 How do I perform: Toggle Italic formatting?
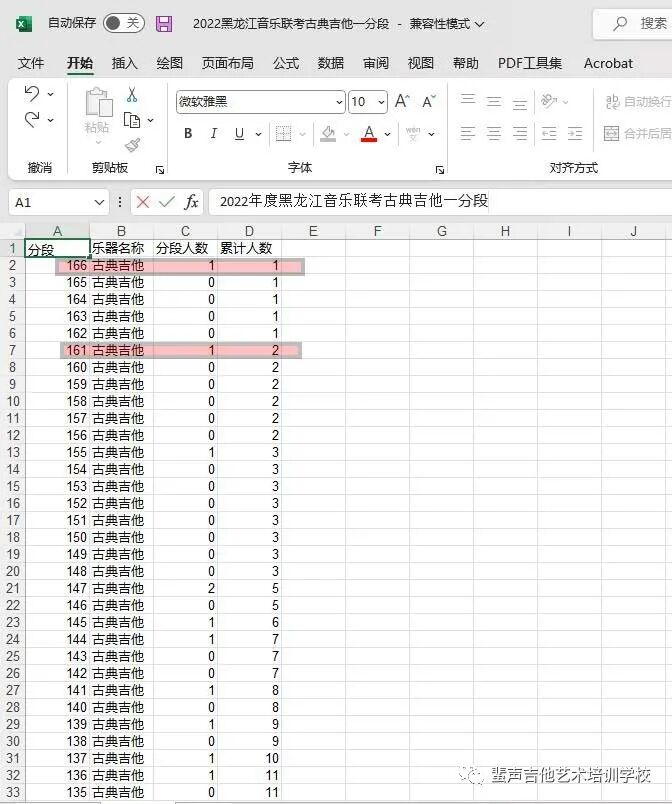click(213, 133)
